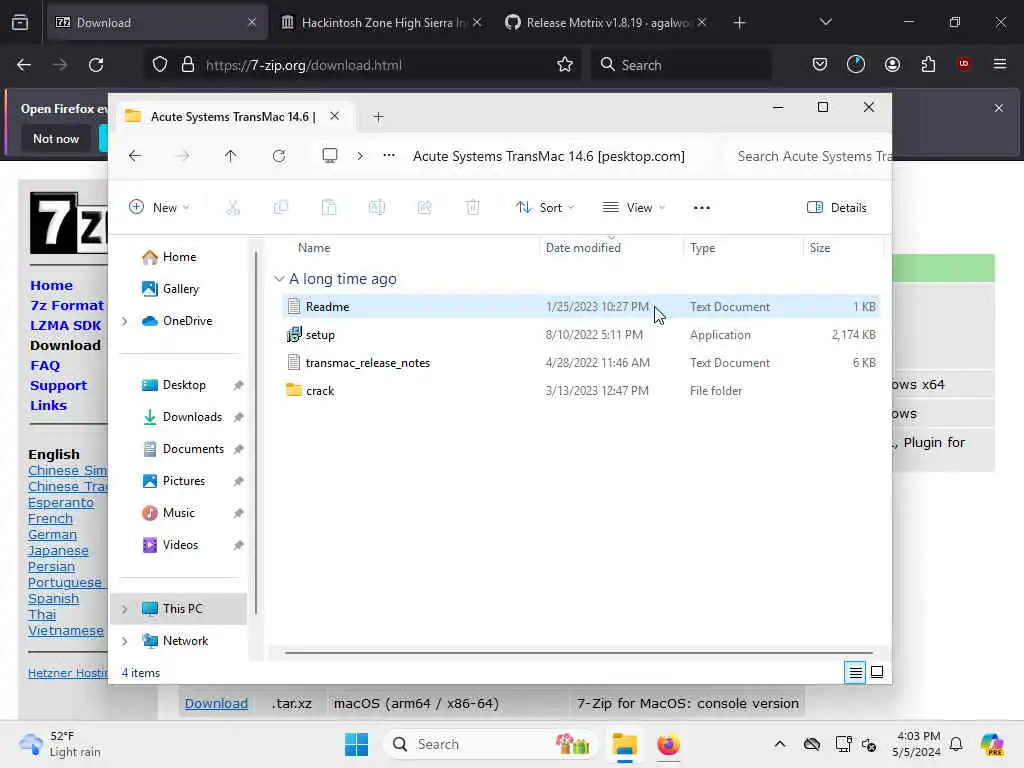Click the Share icon in Explorer toolbar
Screen dimensions: 1024x768
(x=424, y=208)
